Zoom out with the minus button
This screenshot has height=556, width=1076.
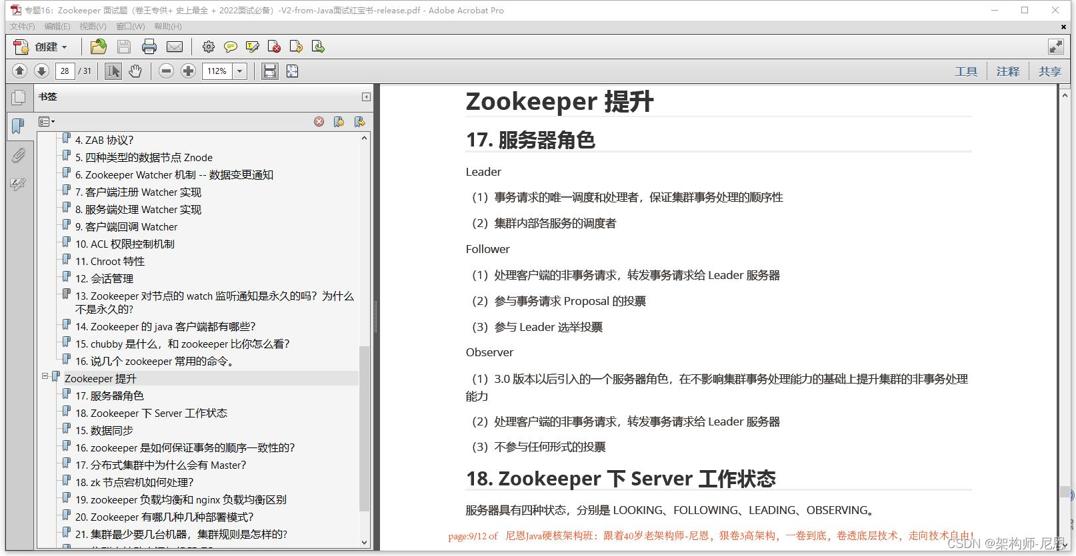pyautogui.click(x=166, y=71)
